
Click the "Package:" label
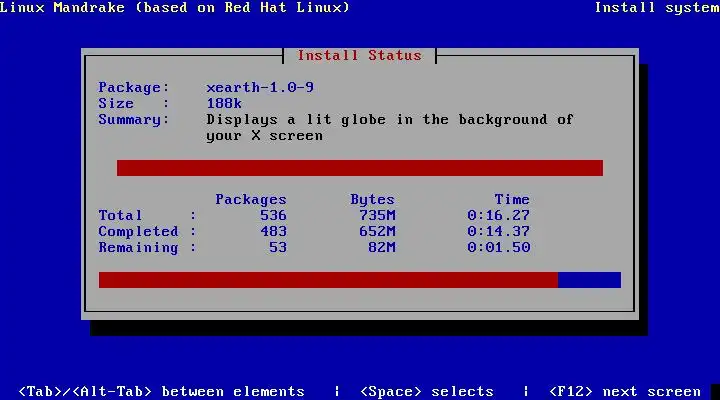click(134, 87)
